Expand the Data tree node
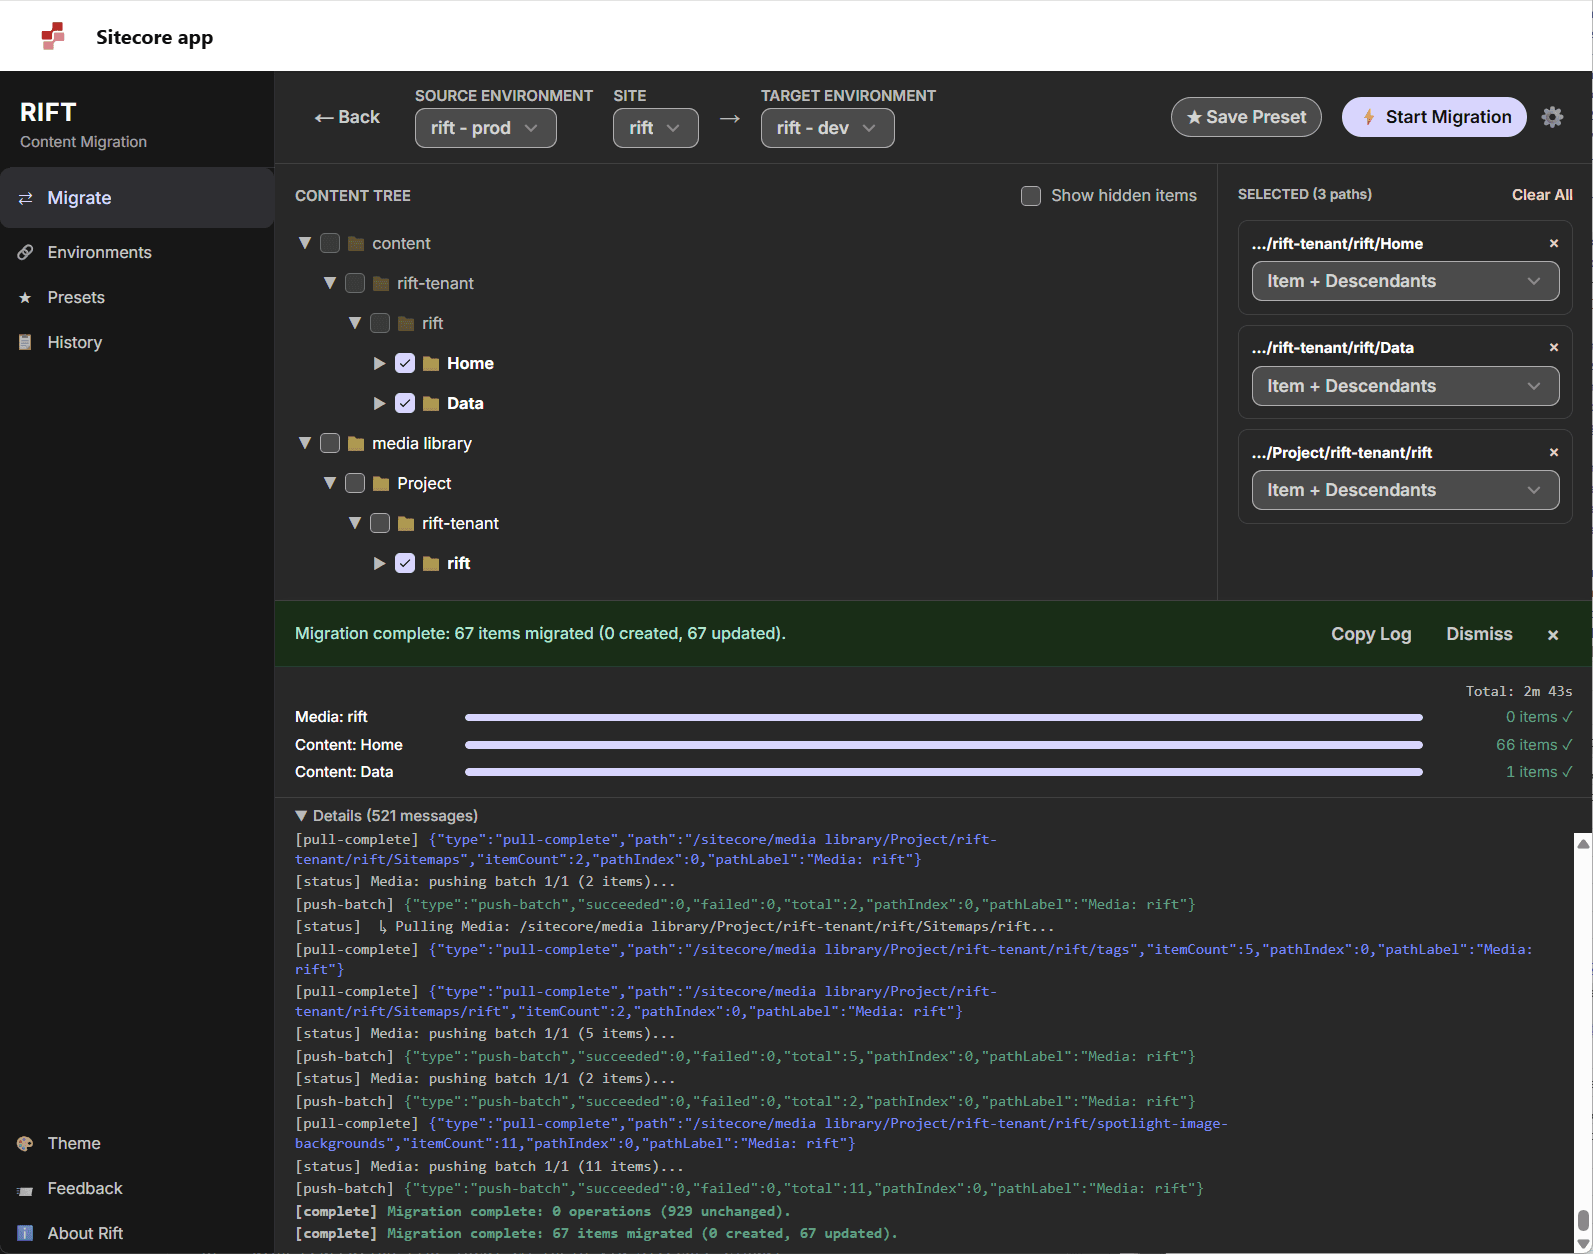 pyautogui.click(x=380, y=403)
